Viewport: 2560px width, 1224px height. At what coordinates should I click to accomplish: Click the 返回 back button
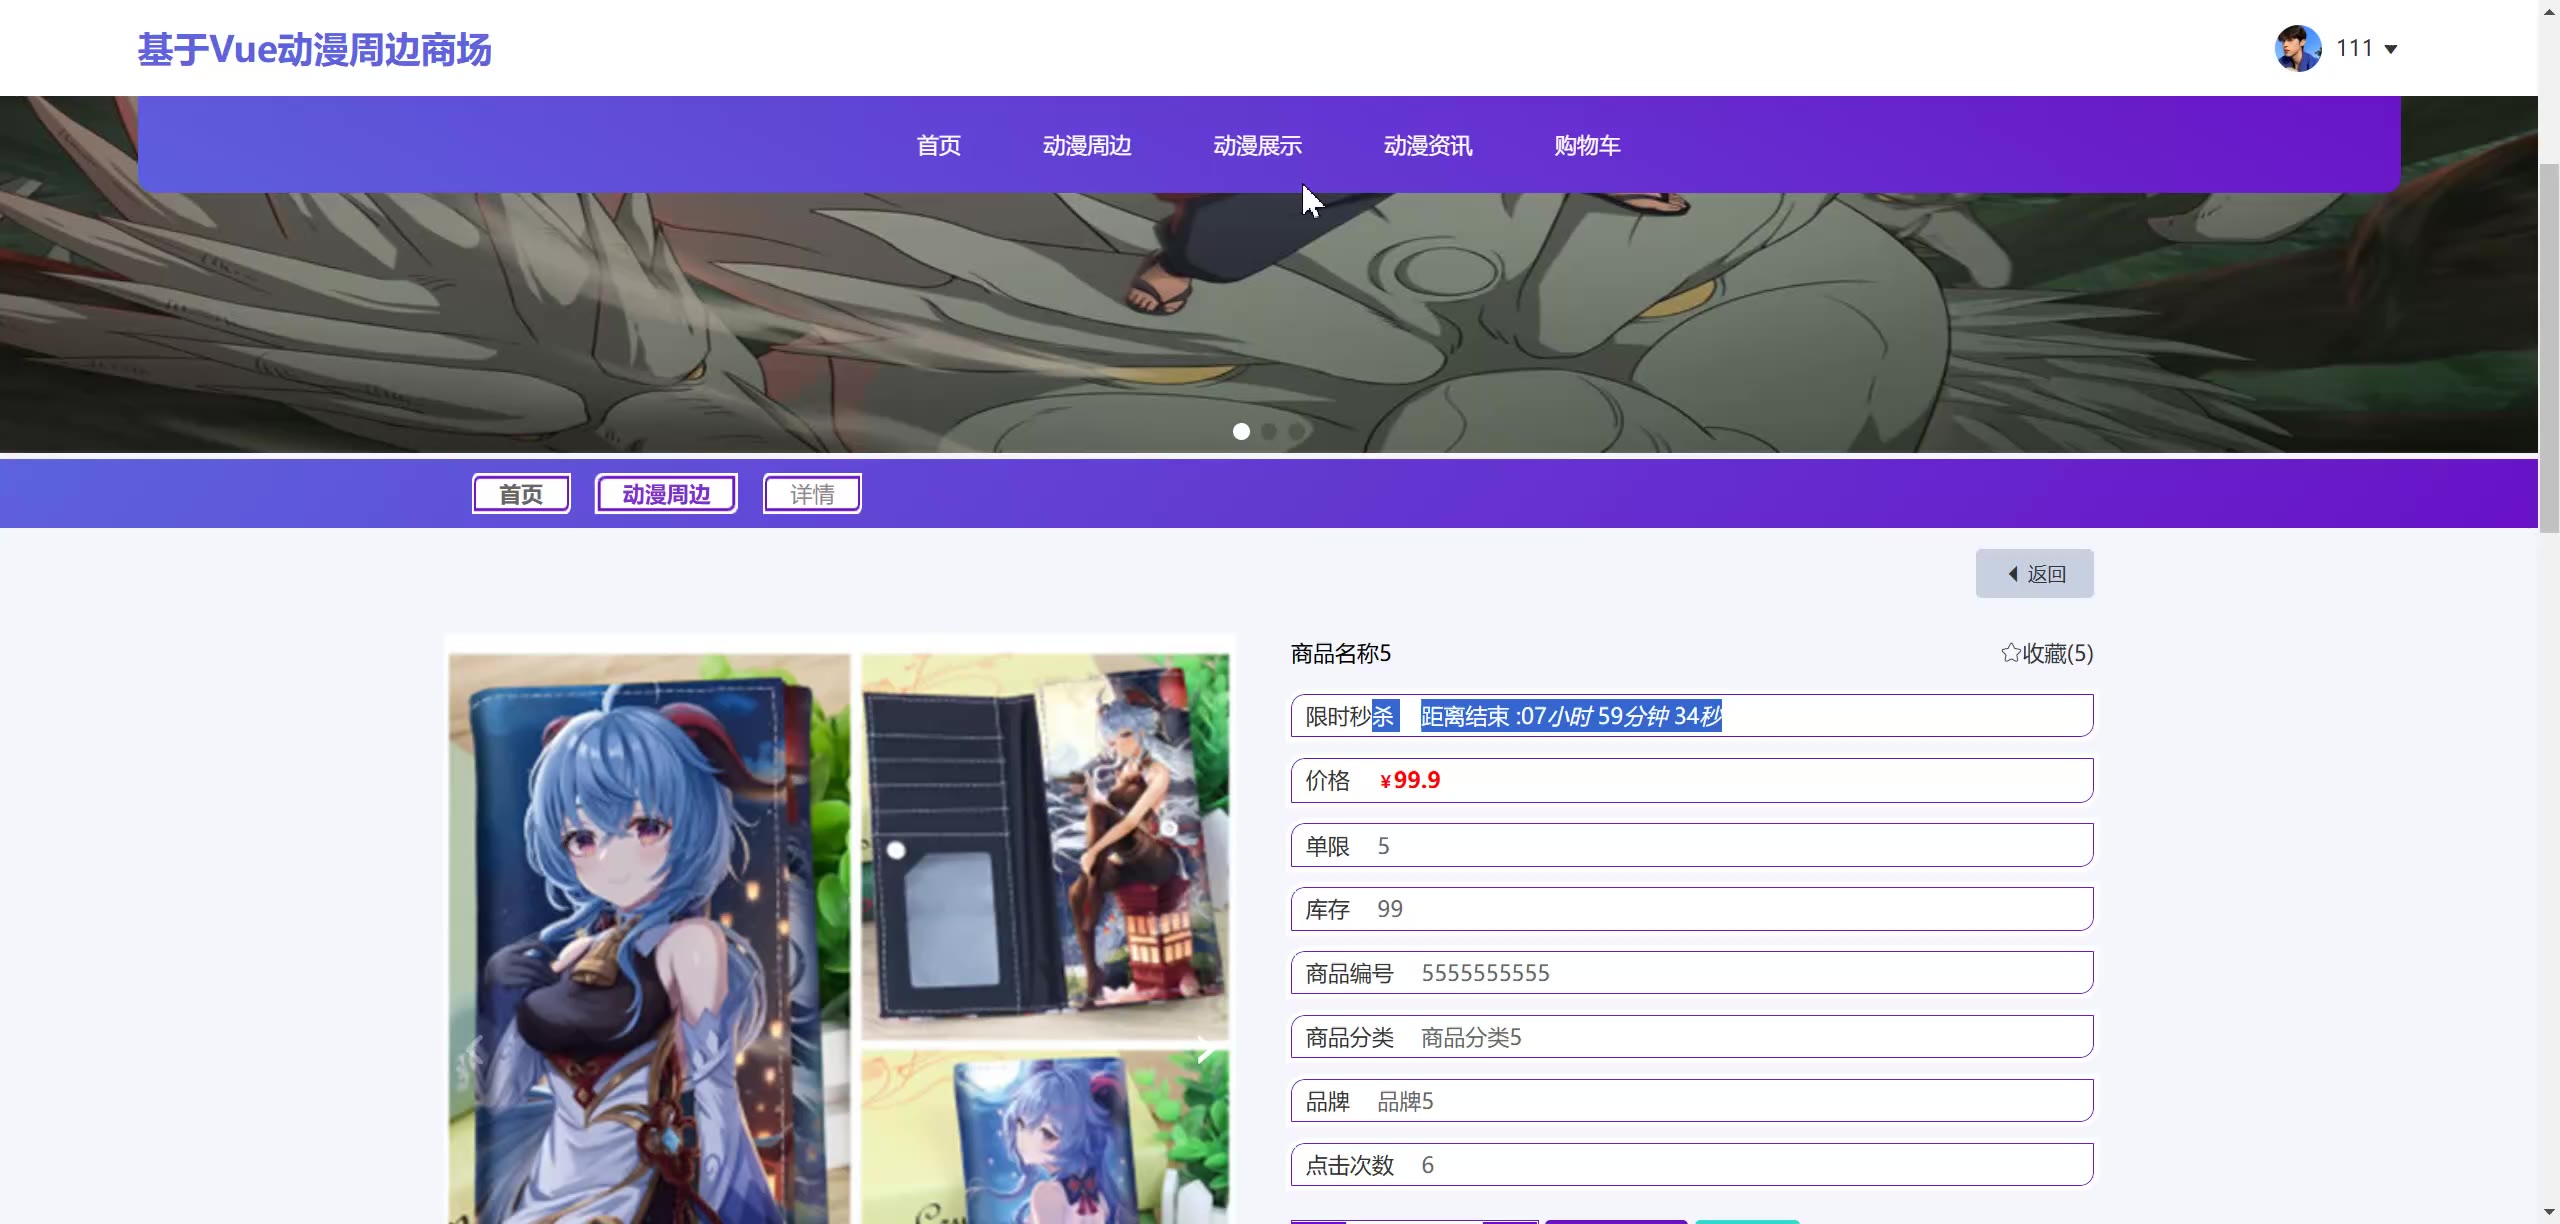click(2034, 574)
